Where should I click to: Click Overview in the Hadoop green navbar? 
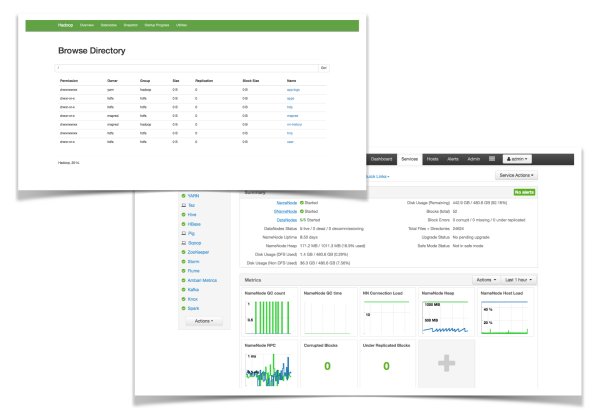coord(87,25)
